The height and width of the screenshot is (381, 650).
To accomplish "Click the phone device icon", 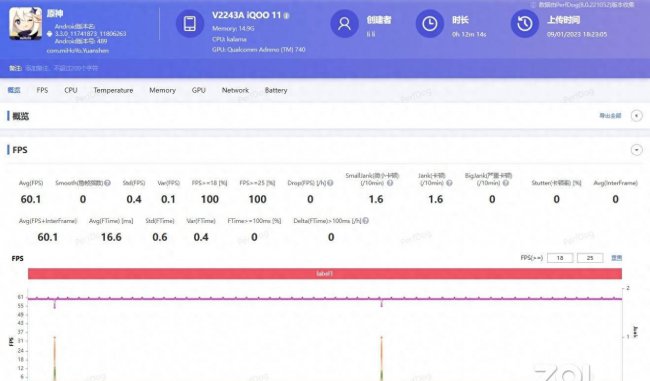I will pos(190,24).
